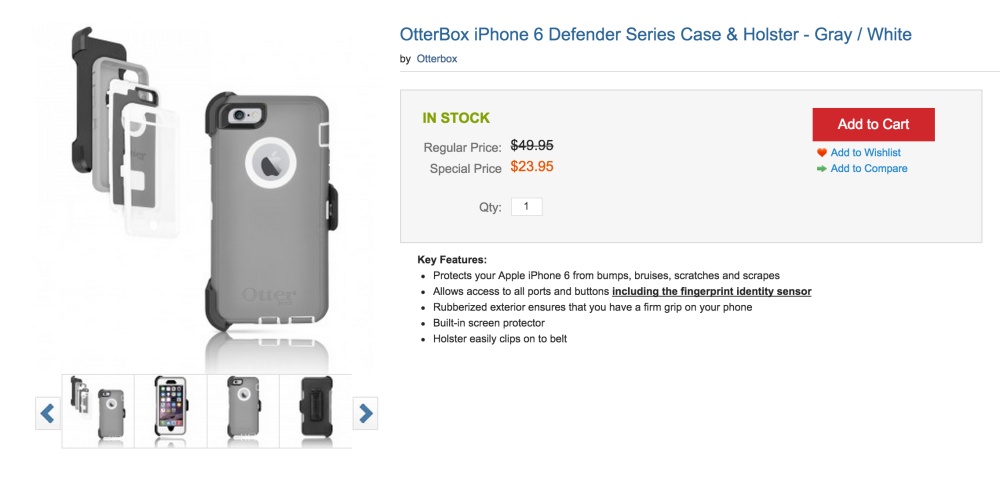This screenshot has width=1000, height=481.
Task: Click the Add to Wishlist link
Action: (865, 153)
